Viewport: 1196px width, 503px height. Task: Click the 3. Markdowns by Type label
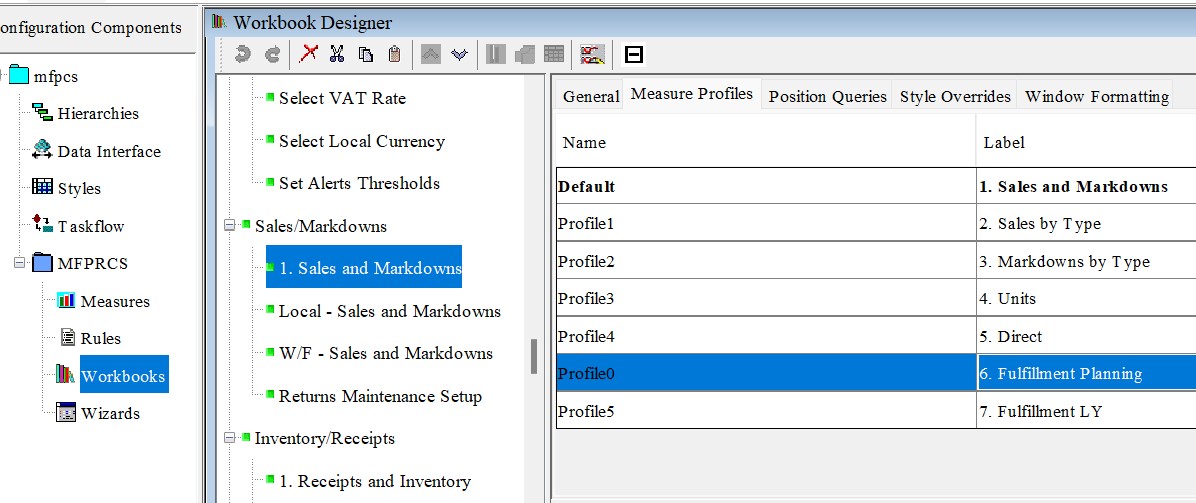click(x=1064, y=262)
